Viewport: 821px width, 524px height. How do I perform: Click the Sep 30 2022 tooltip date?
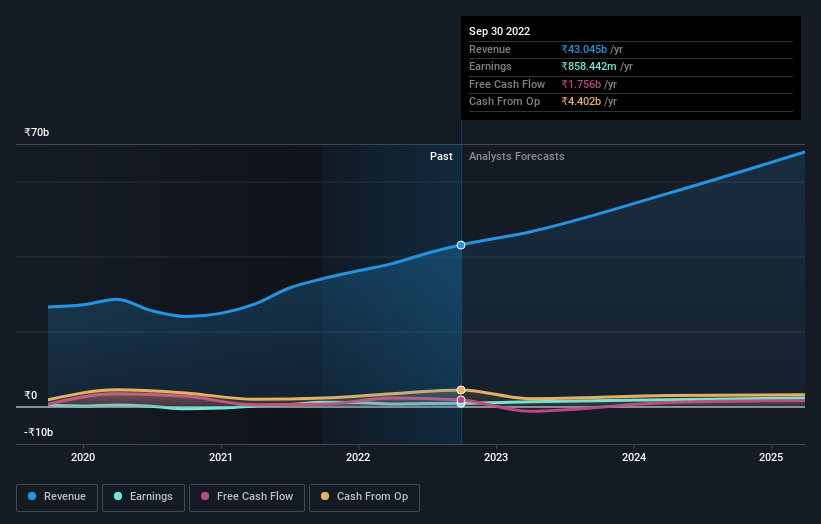point(500,31)
